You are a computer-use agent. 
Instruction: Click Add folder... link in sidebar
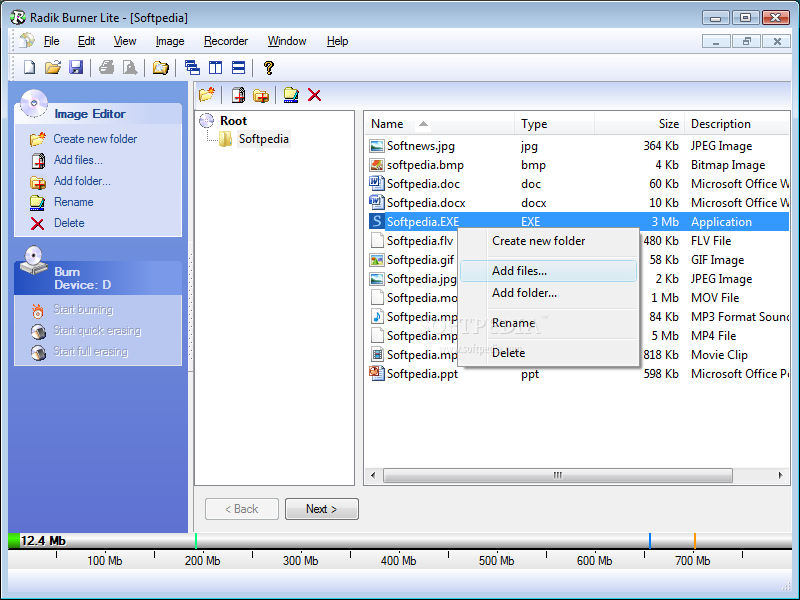click(x=82, y=181)
